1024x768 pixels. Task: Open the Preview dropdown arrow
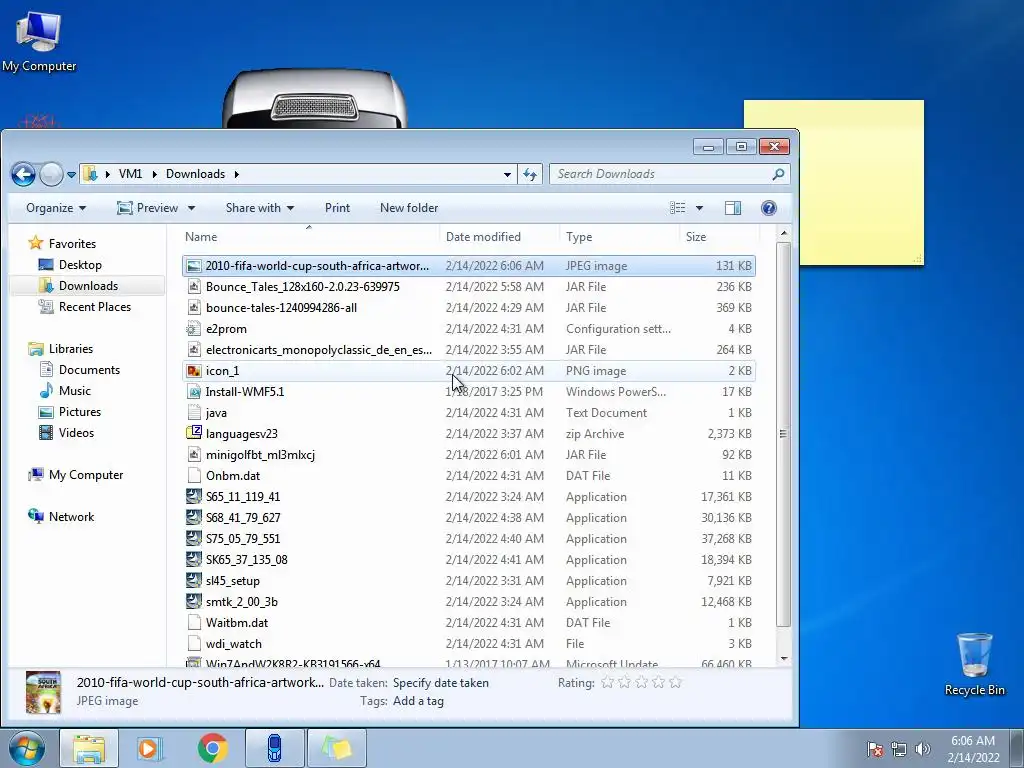pyautogui.click(x=191, y=208)
